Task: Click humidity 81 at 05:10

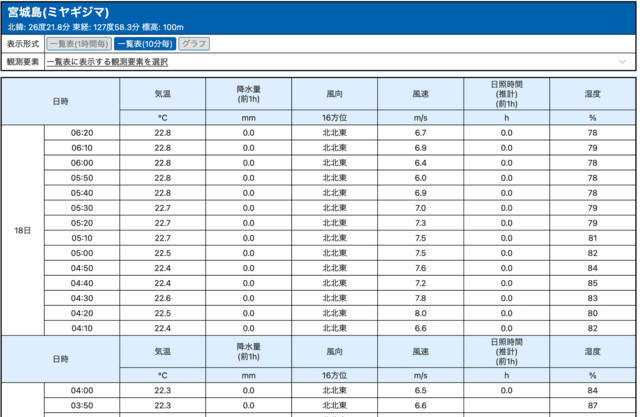Action: pos(592,238)
